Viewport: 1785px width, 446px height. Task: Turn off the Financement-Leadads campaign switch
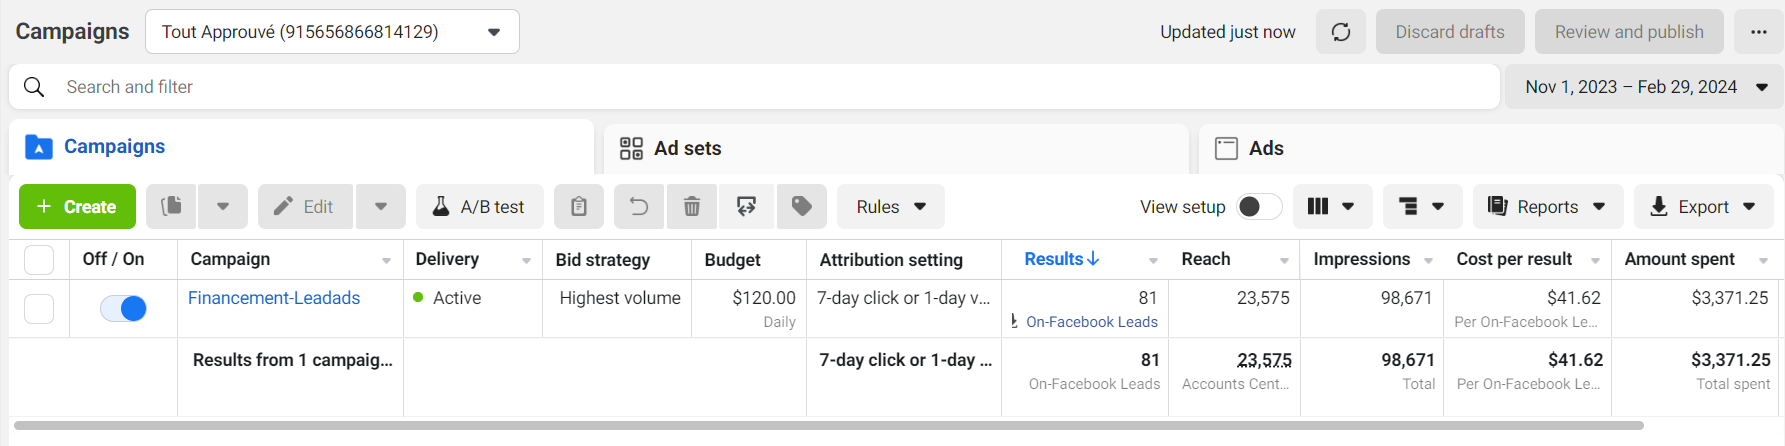pos(123,309)
